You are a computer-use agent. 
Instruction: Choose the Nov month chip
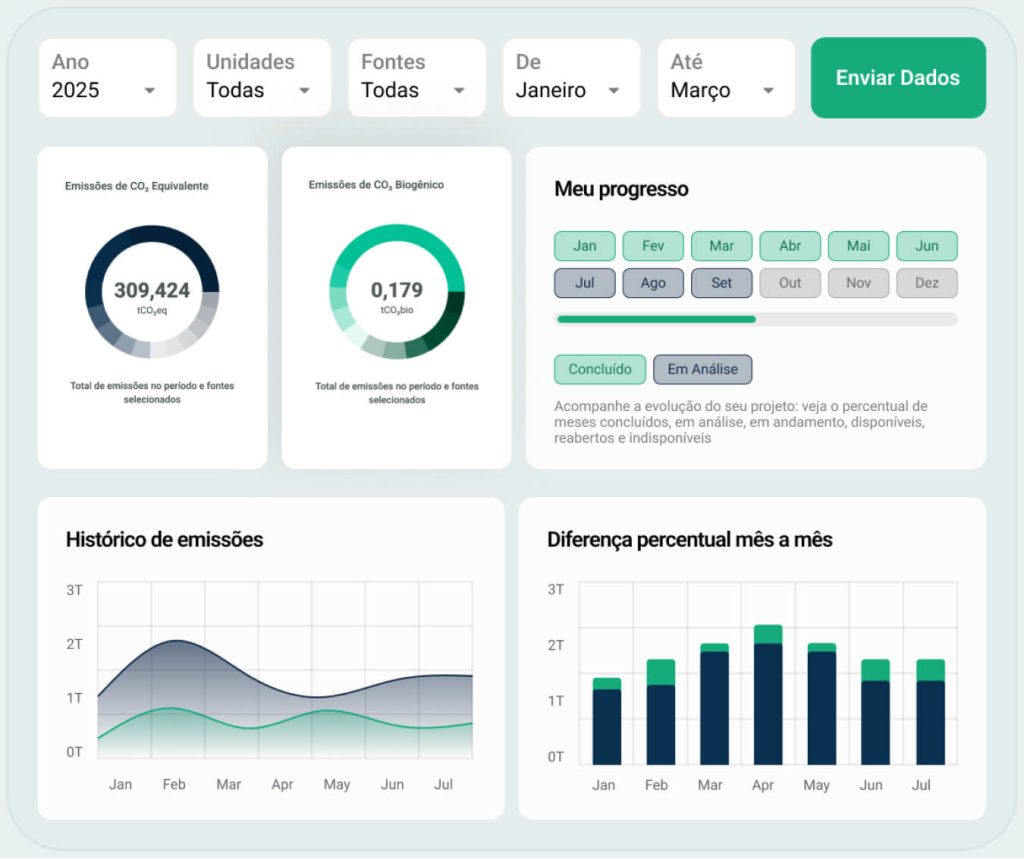coord(859,283)
